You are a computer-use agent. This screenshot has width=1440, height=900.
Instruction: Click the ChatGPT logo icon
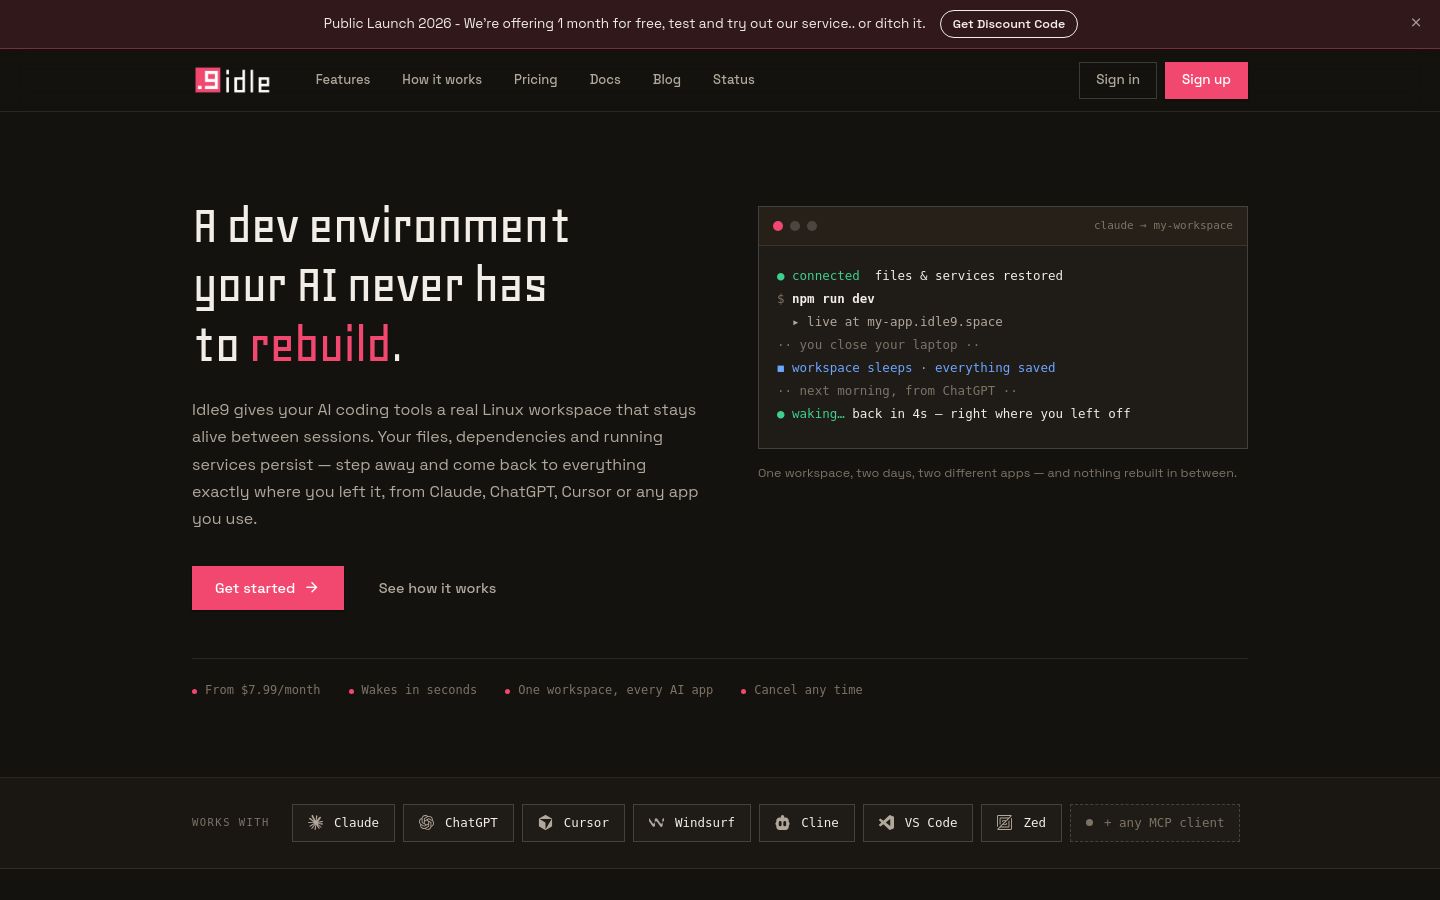pyautogui.click(x=427, y=823)
